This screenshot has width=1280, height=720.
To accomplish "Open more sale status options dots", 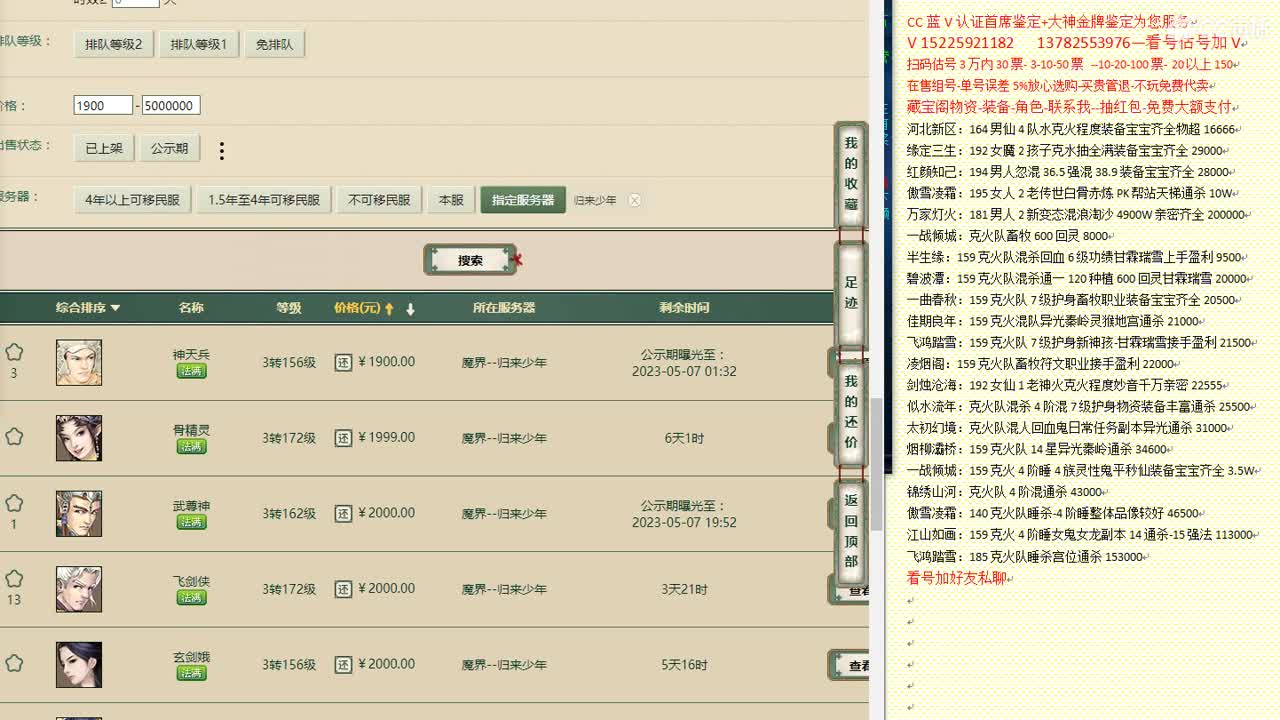I will pos(222,151).
